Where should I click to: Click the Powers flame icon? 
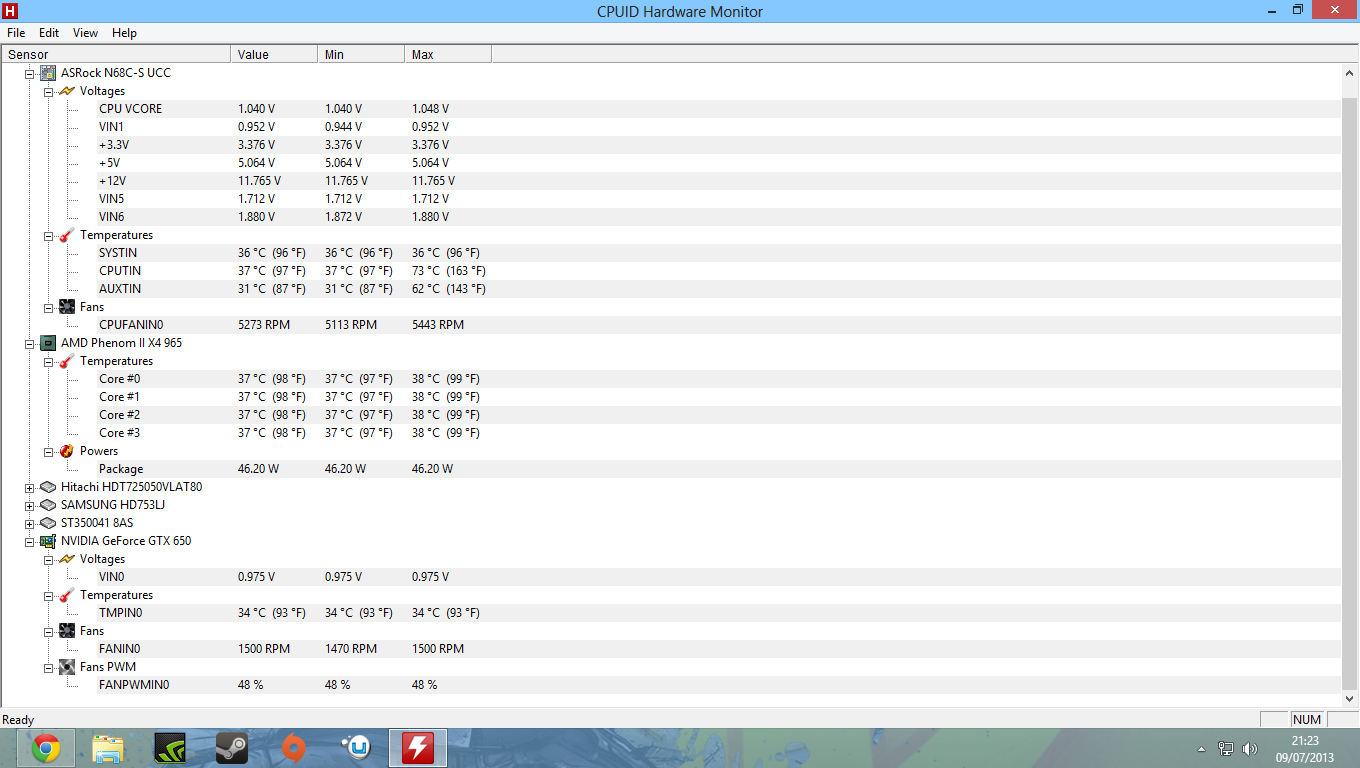click(67, 451)
